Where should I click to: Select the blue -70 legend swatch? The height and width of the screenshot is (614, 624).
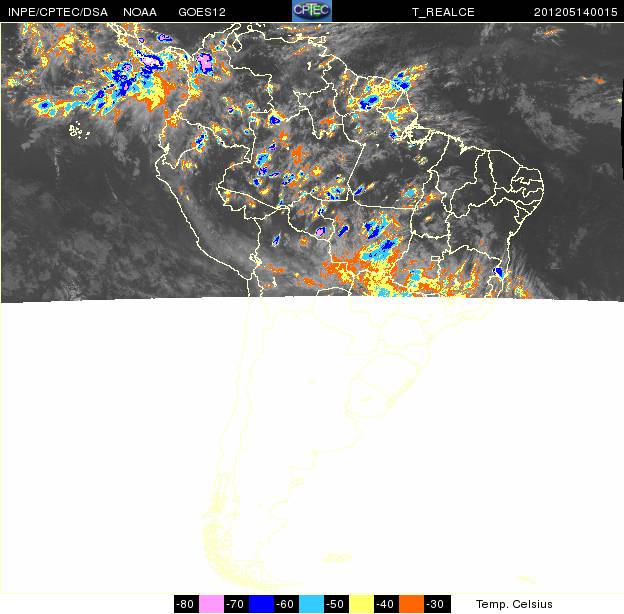(x=261, y=604)
